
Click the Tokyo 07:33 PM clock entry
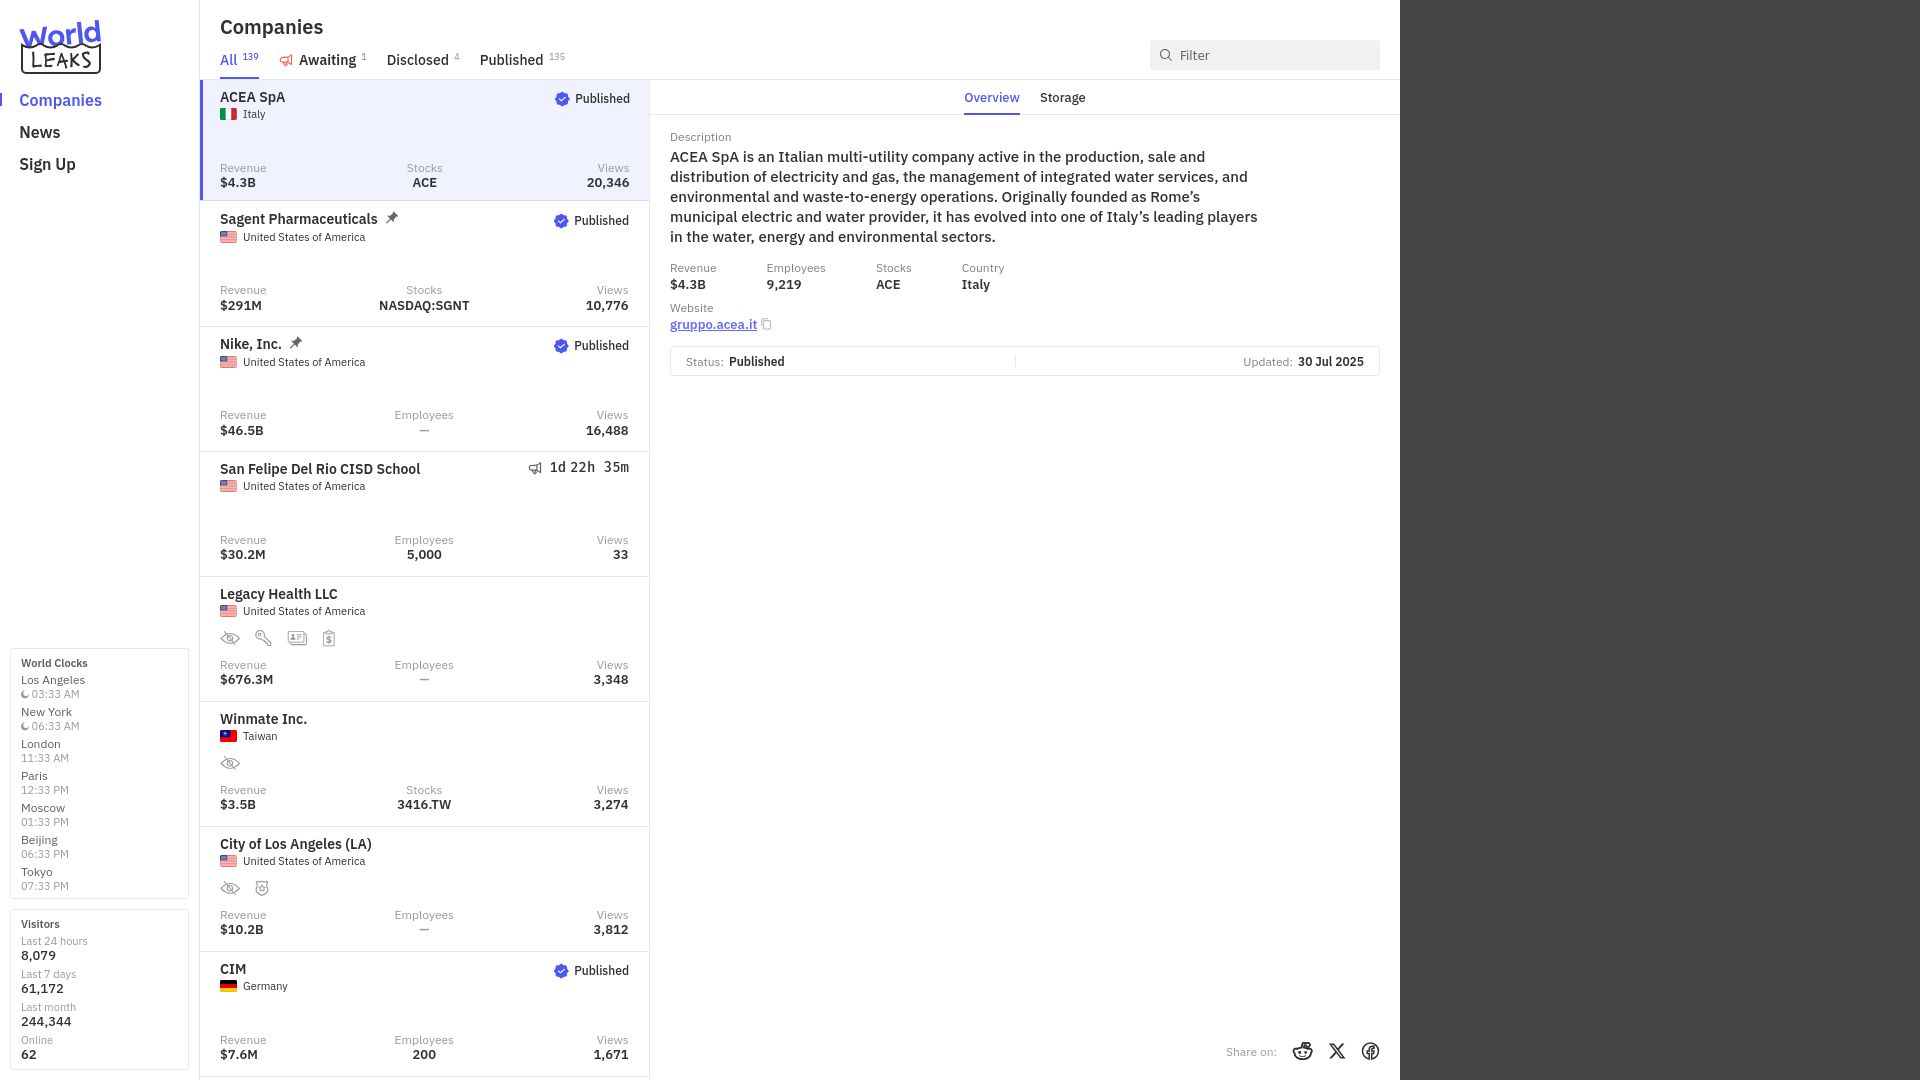[45, 879]
